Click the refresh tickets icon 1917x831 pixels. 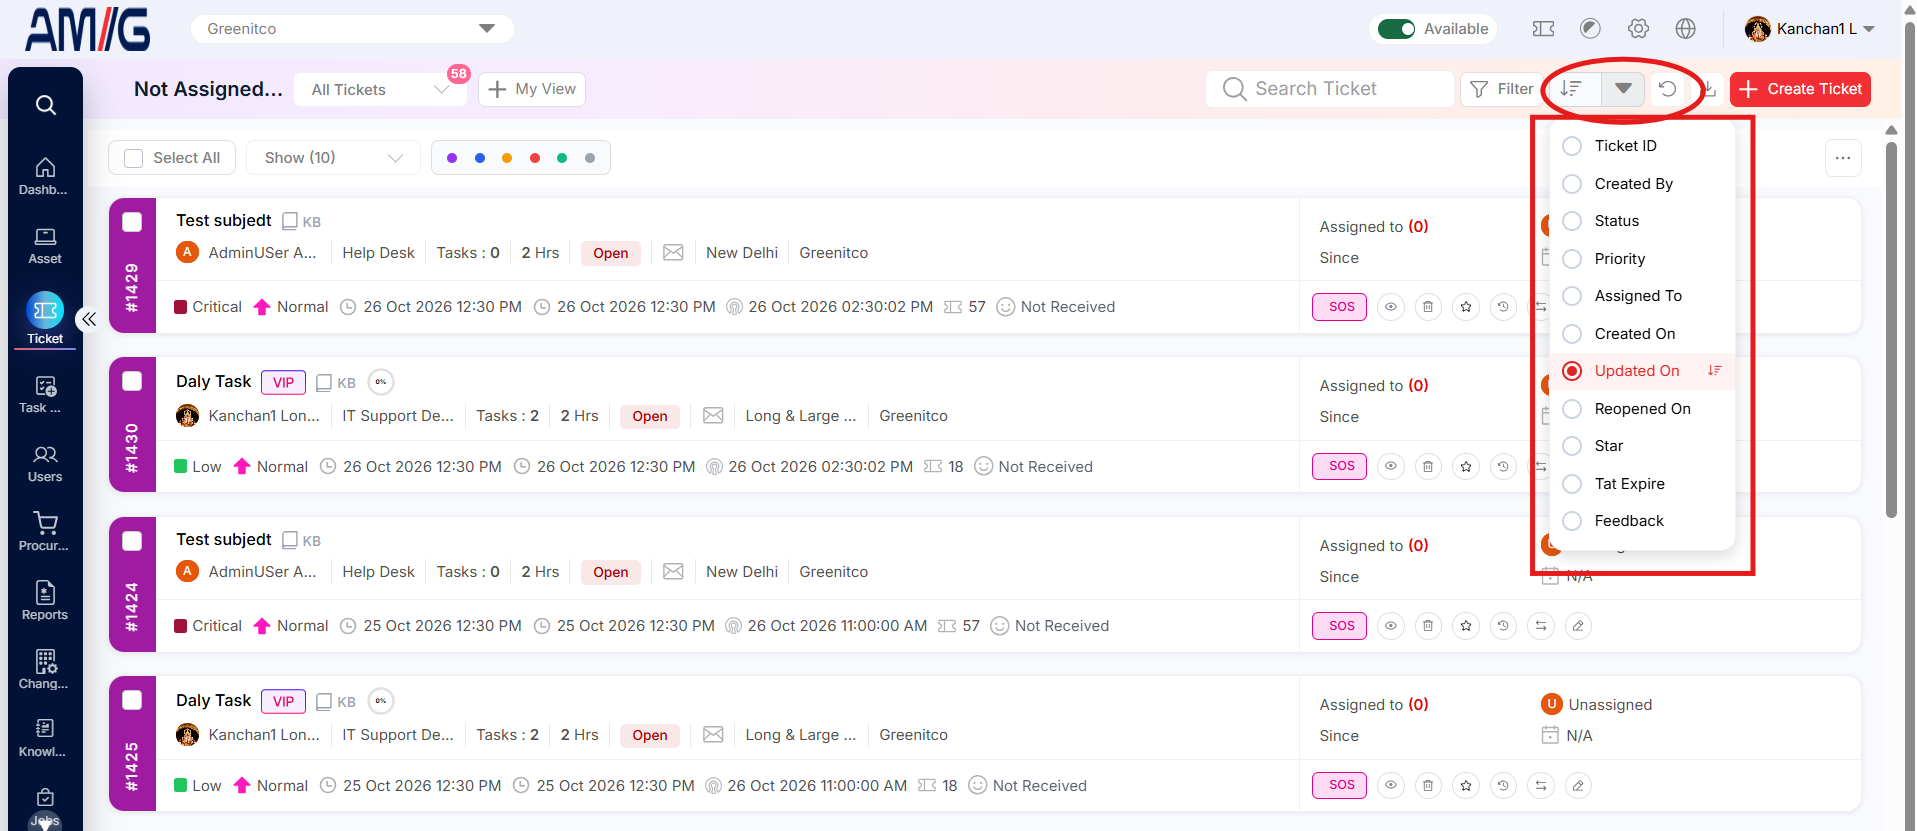1667,89
